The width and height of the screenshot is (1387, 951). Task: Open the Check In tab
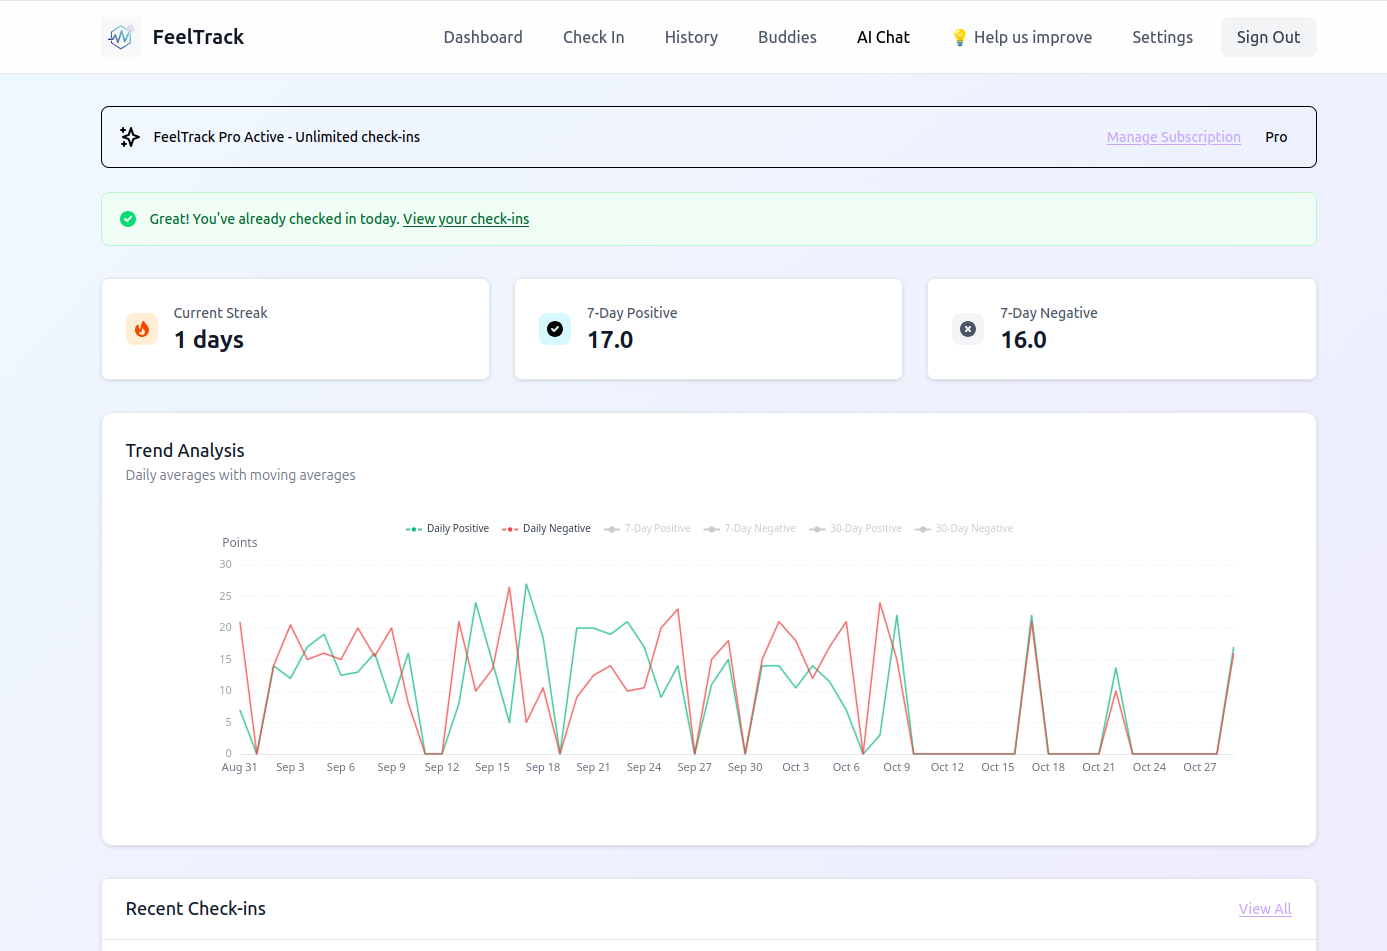coord(593,36)
